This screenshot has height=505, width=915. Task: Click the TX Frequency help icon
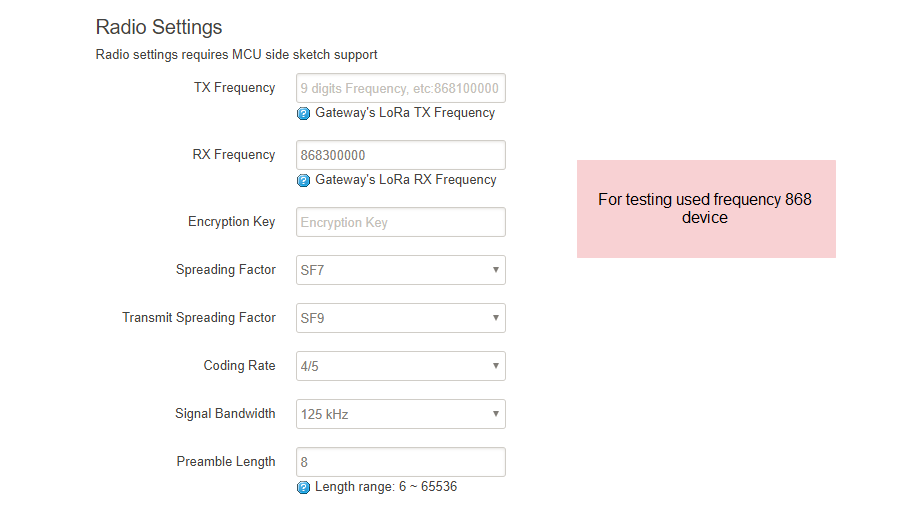tap(303, 113)
